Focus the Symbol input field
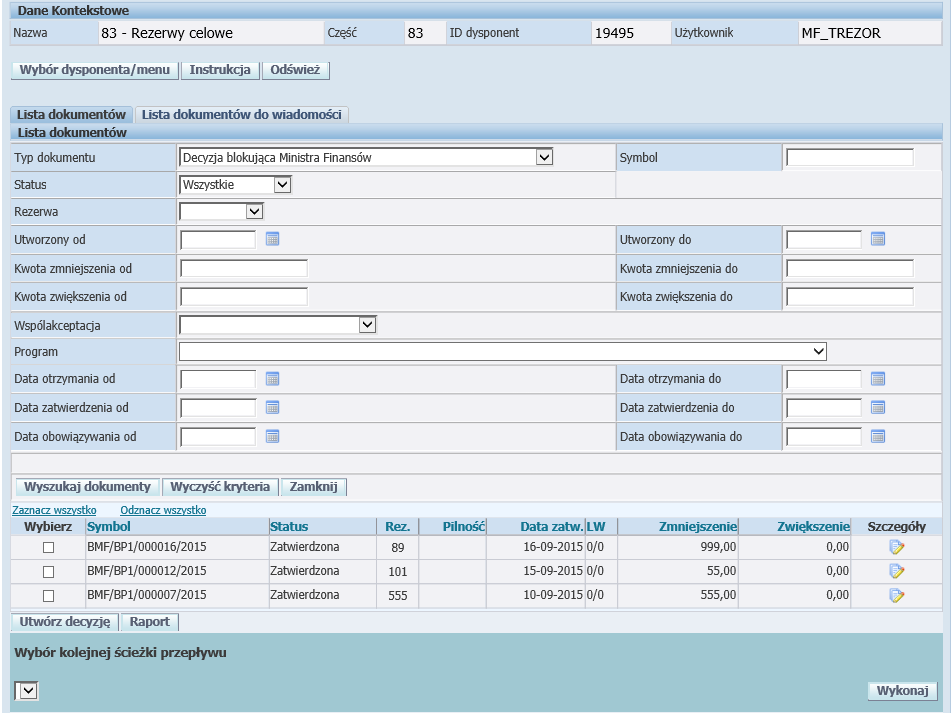This screenshot has height=713, width=951. 850,158
